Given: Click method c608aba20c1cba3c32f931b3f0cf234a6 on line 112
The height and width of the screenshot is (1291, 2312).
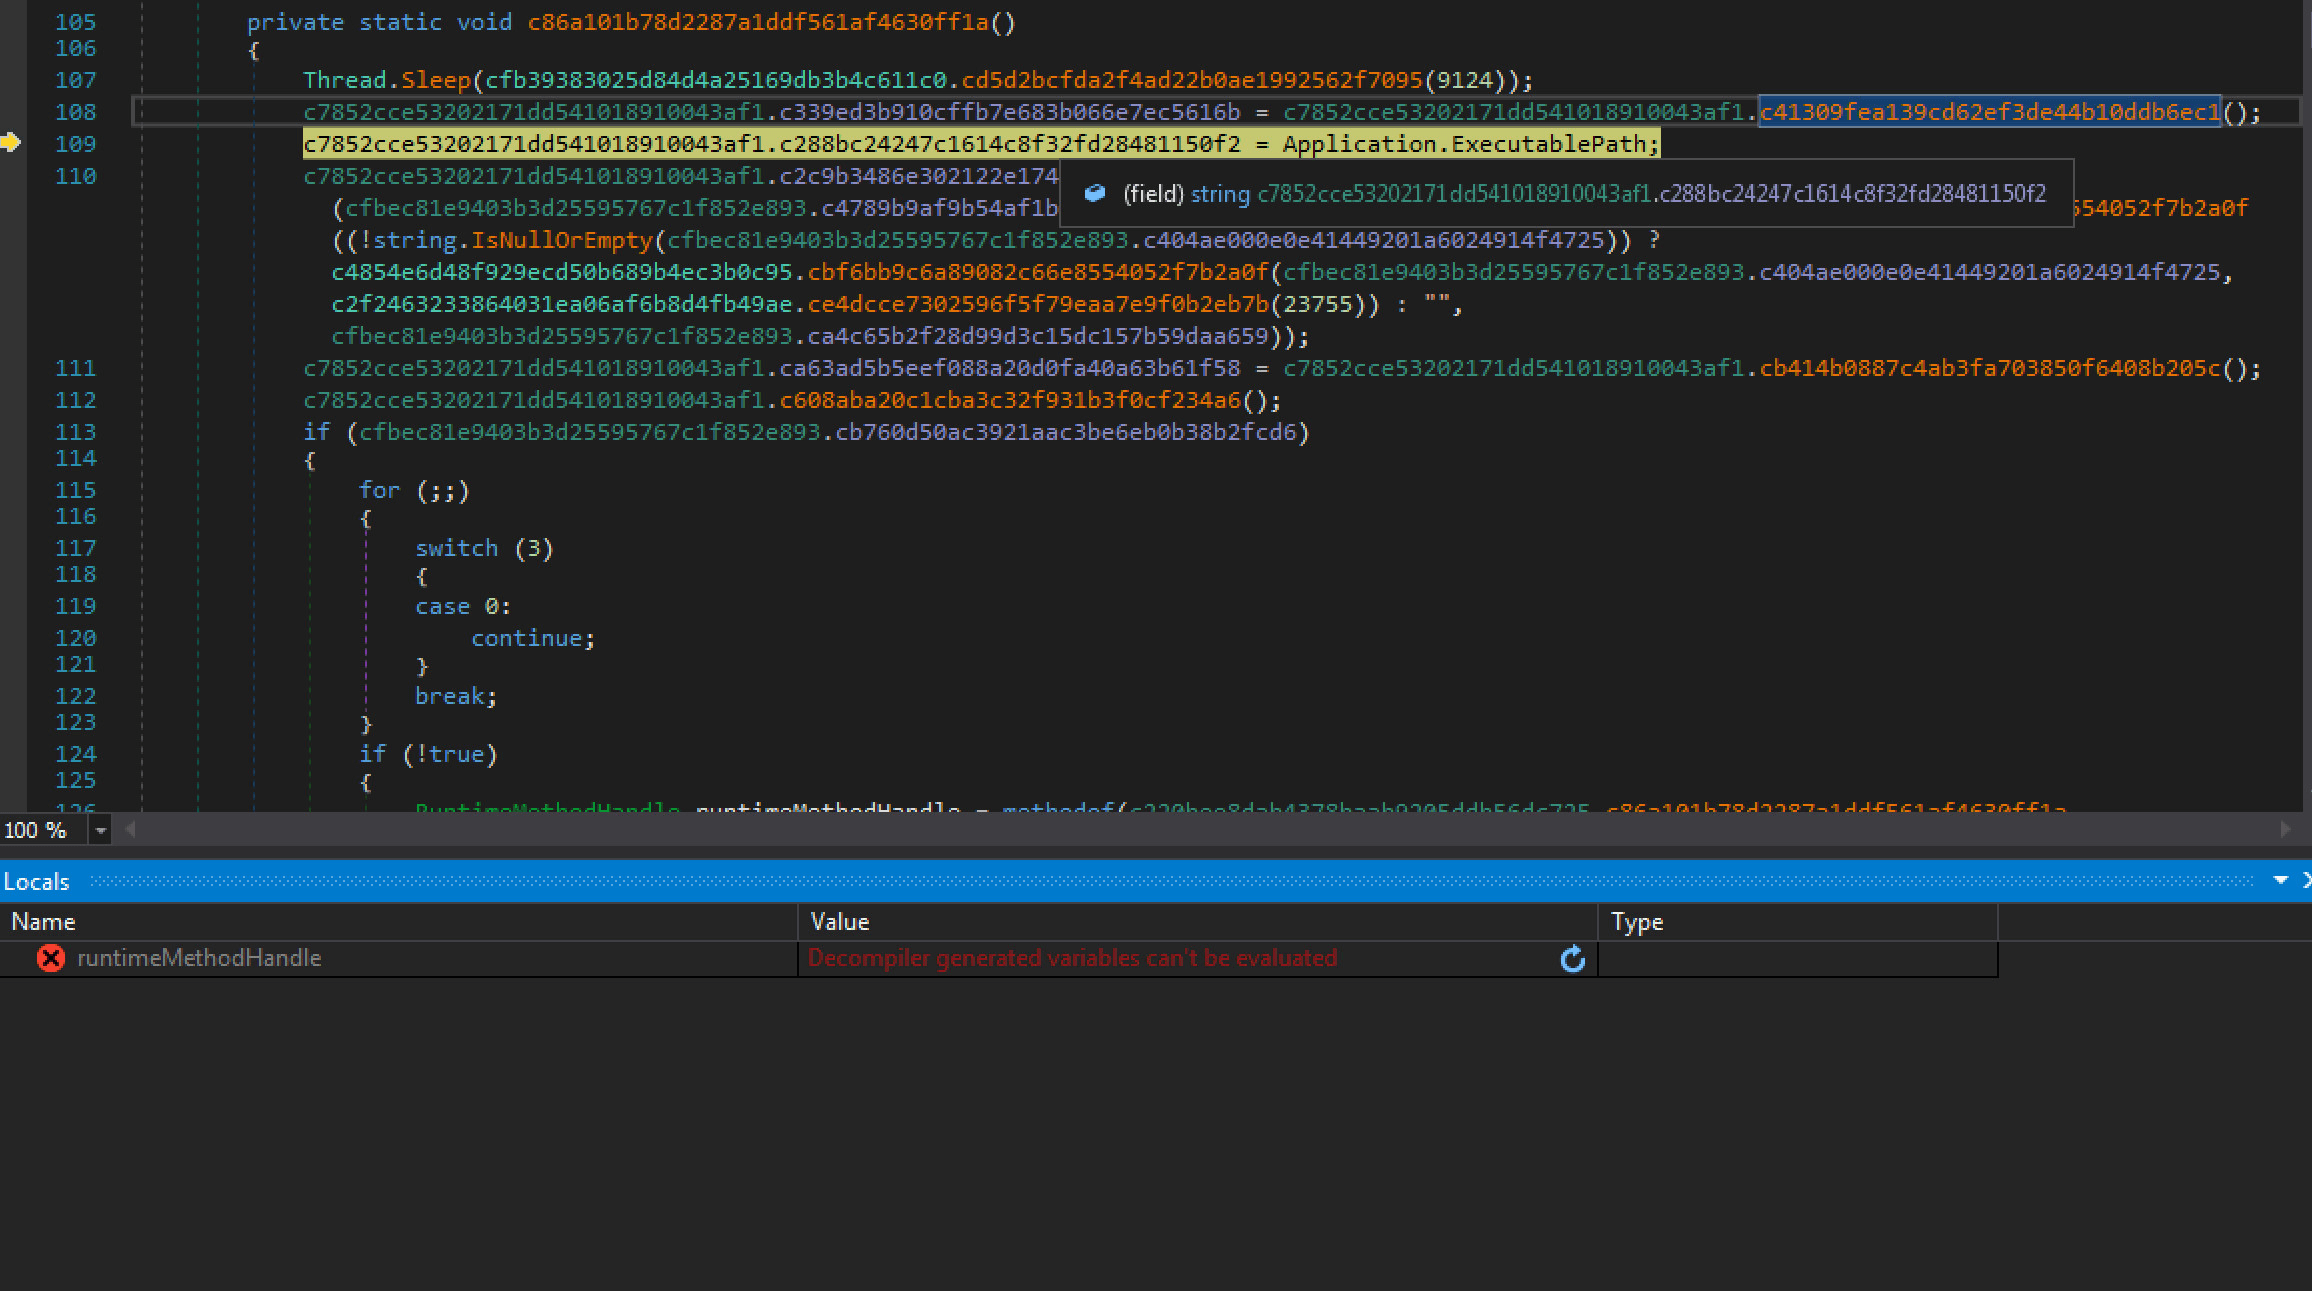Looking at the screenshot, I should [x=1010, y=400].
